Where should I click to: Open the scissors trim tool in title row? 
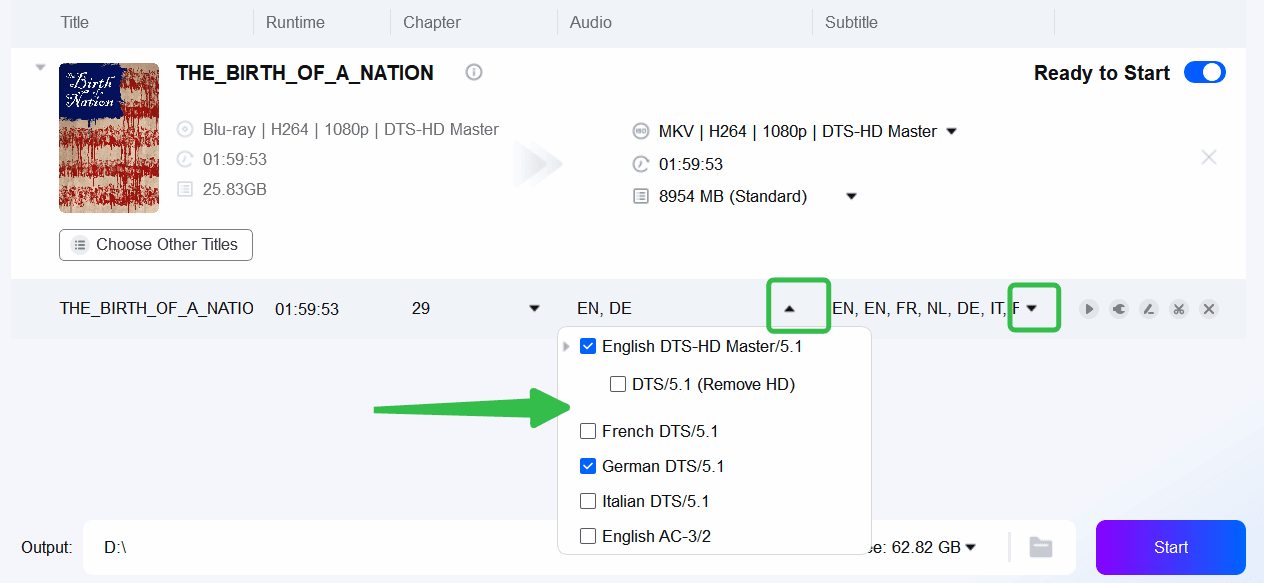click(x=1179, y=309)
